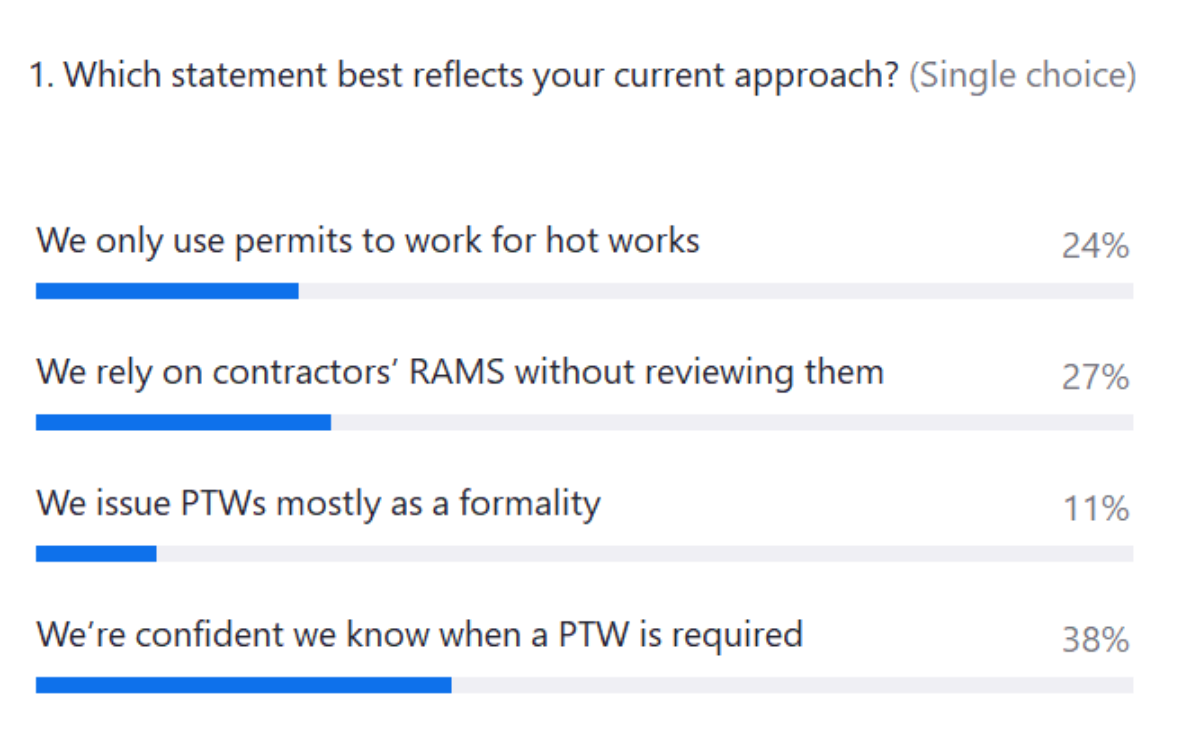Click blue filled part of hot works bar
This screenshot has width=1200, height=756.
click(167, 291)
